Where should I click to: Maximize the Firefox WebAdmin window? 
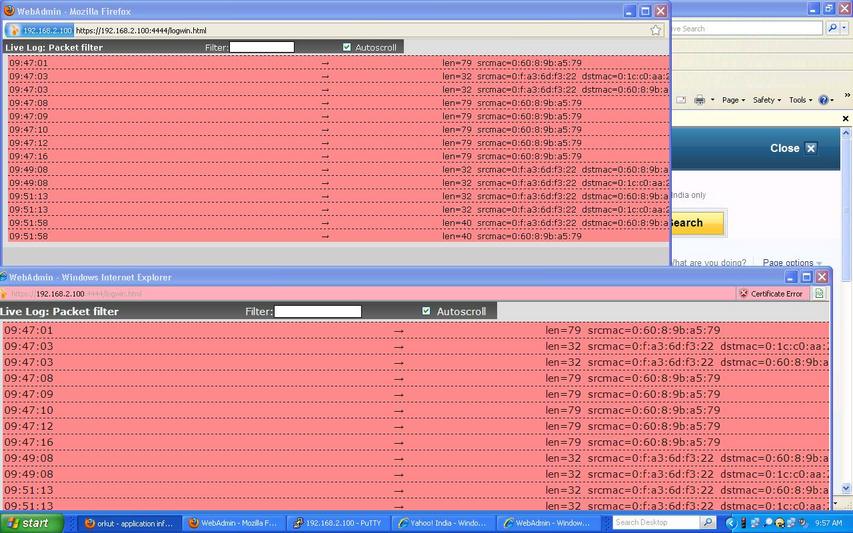click(645, 11)
